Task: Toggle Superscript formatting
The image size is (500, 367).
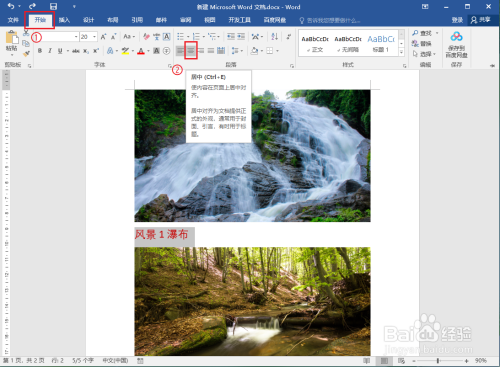Action: pos(96,51)
